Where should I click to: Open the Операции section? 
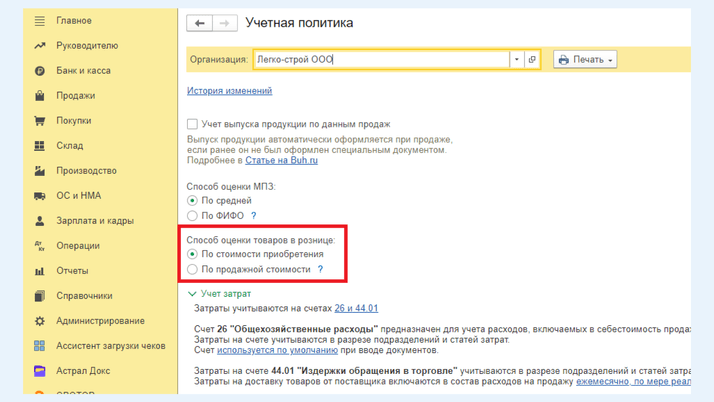(x=78, y=246)
